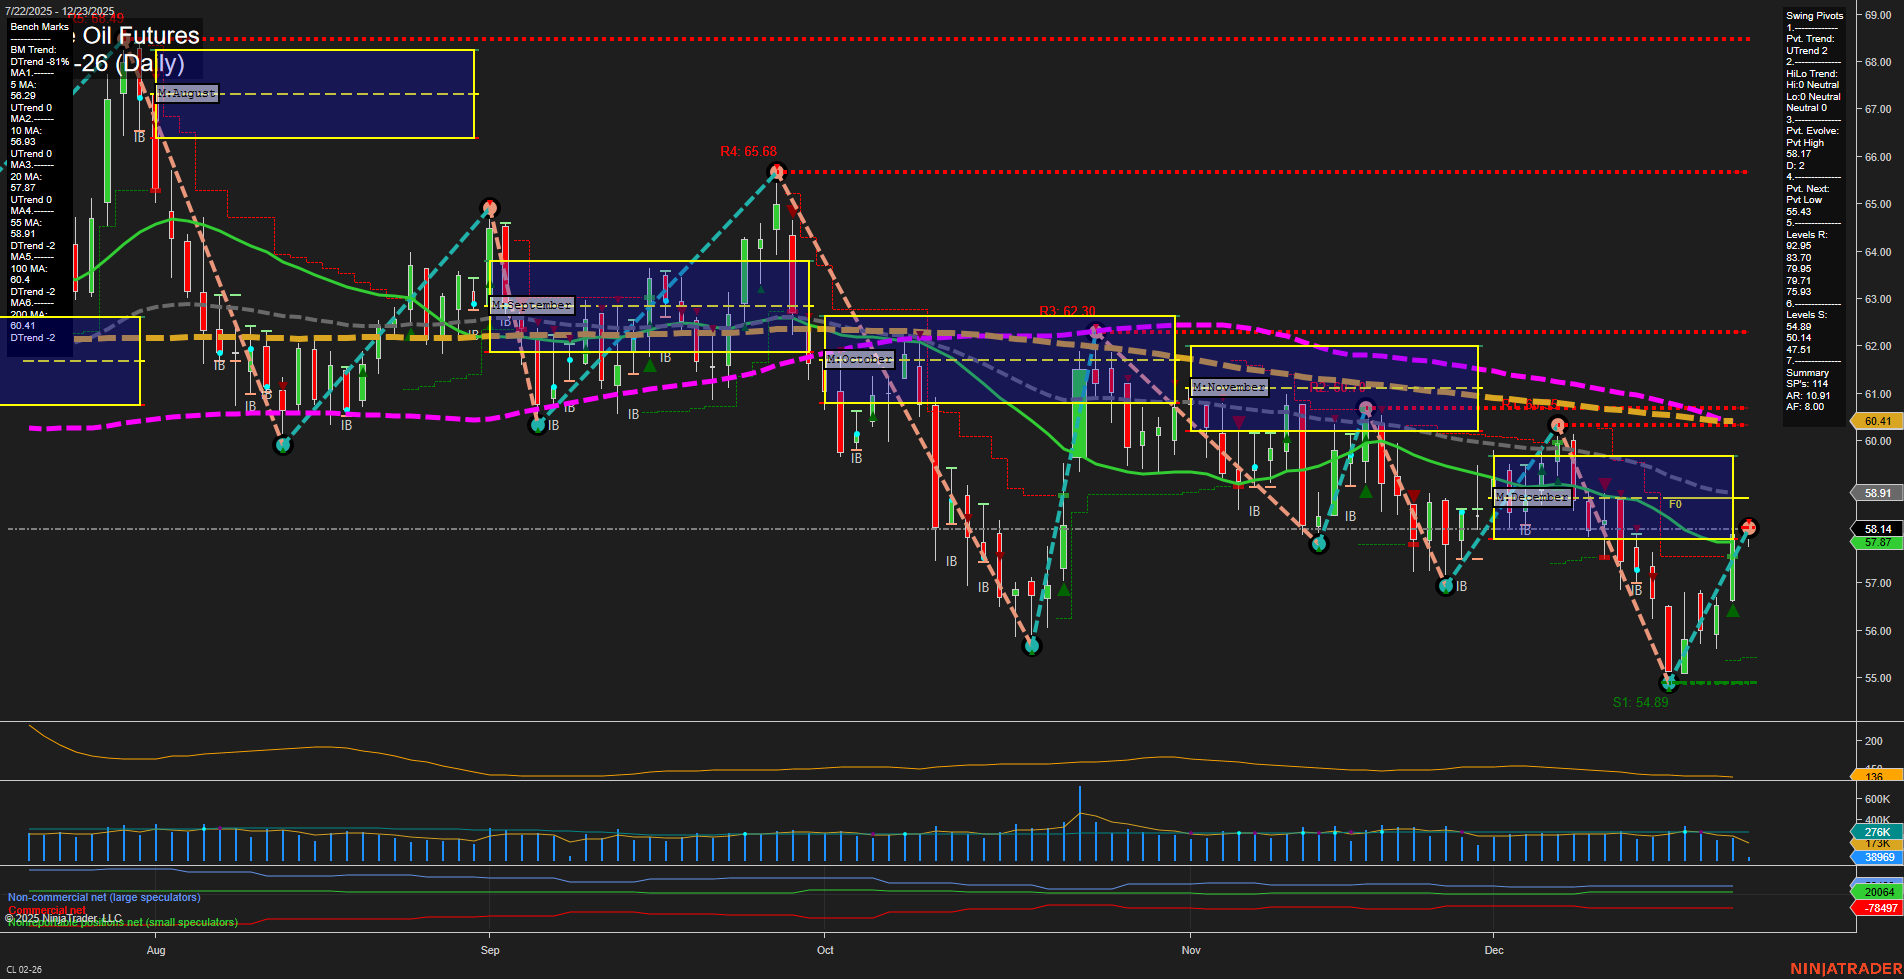Select the M:October range label
1904x979 pixels.
coord(858,357)
